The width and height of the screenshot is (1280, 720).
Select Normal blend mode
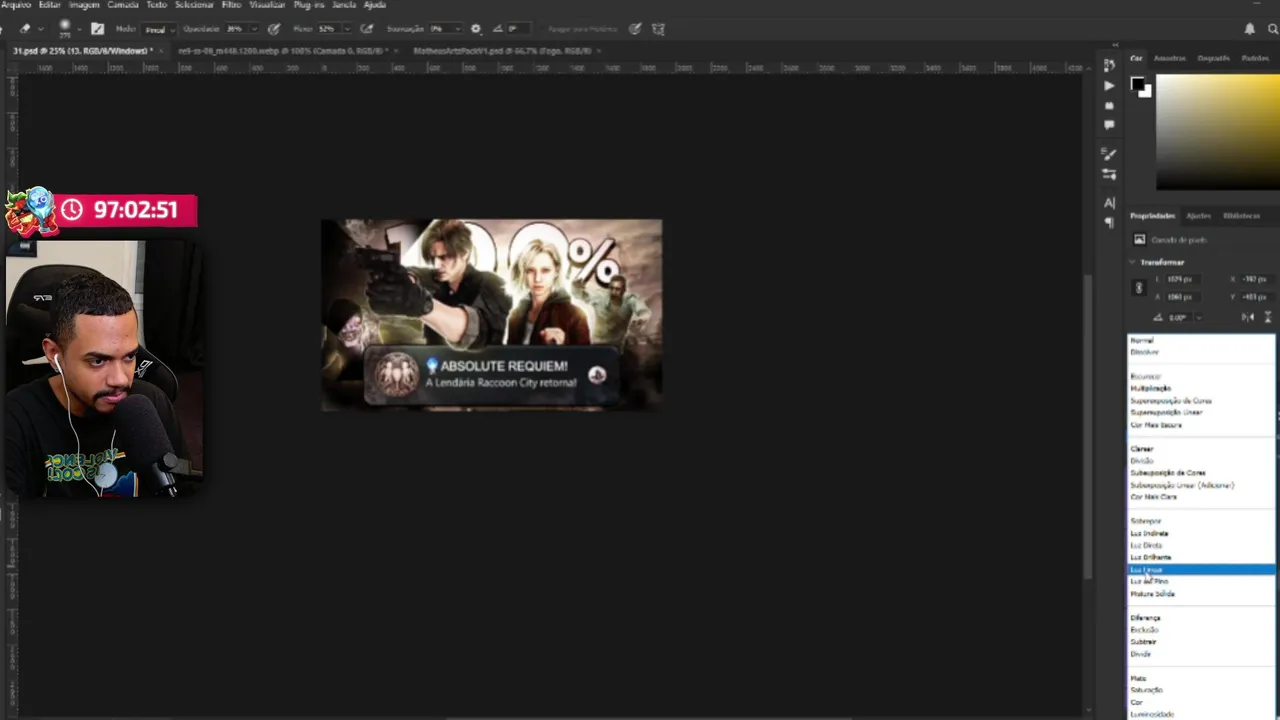point(1201,340)
